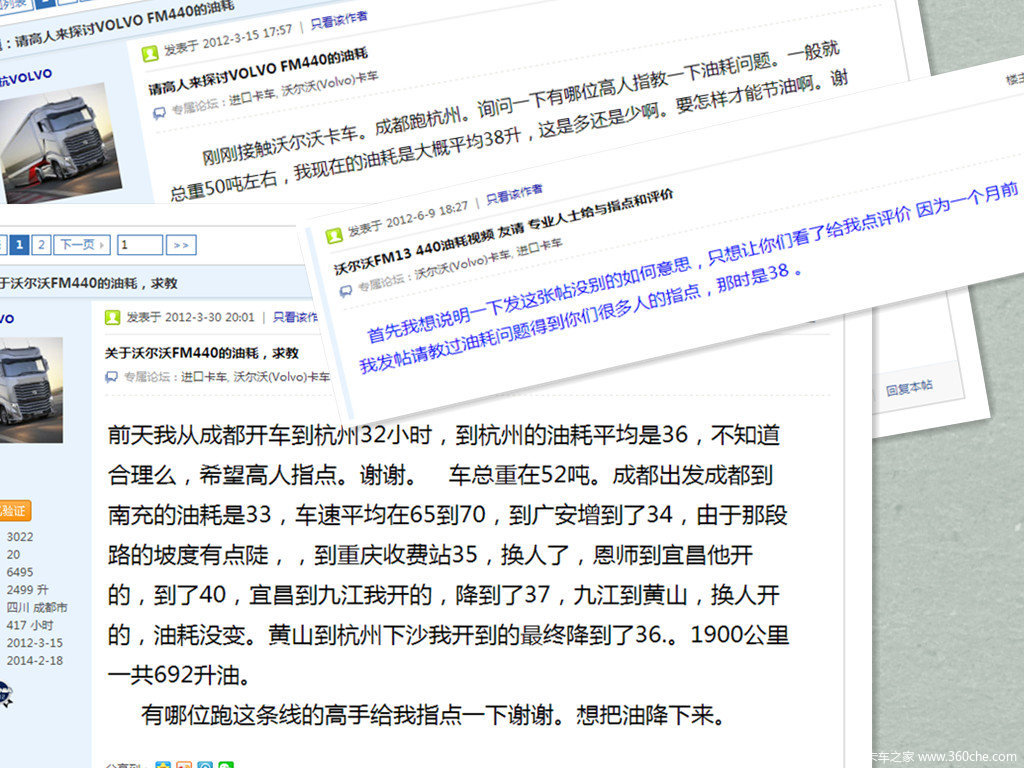Click the 回复本帖 reply button

click(x=909, y=388)
